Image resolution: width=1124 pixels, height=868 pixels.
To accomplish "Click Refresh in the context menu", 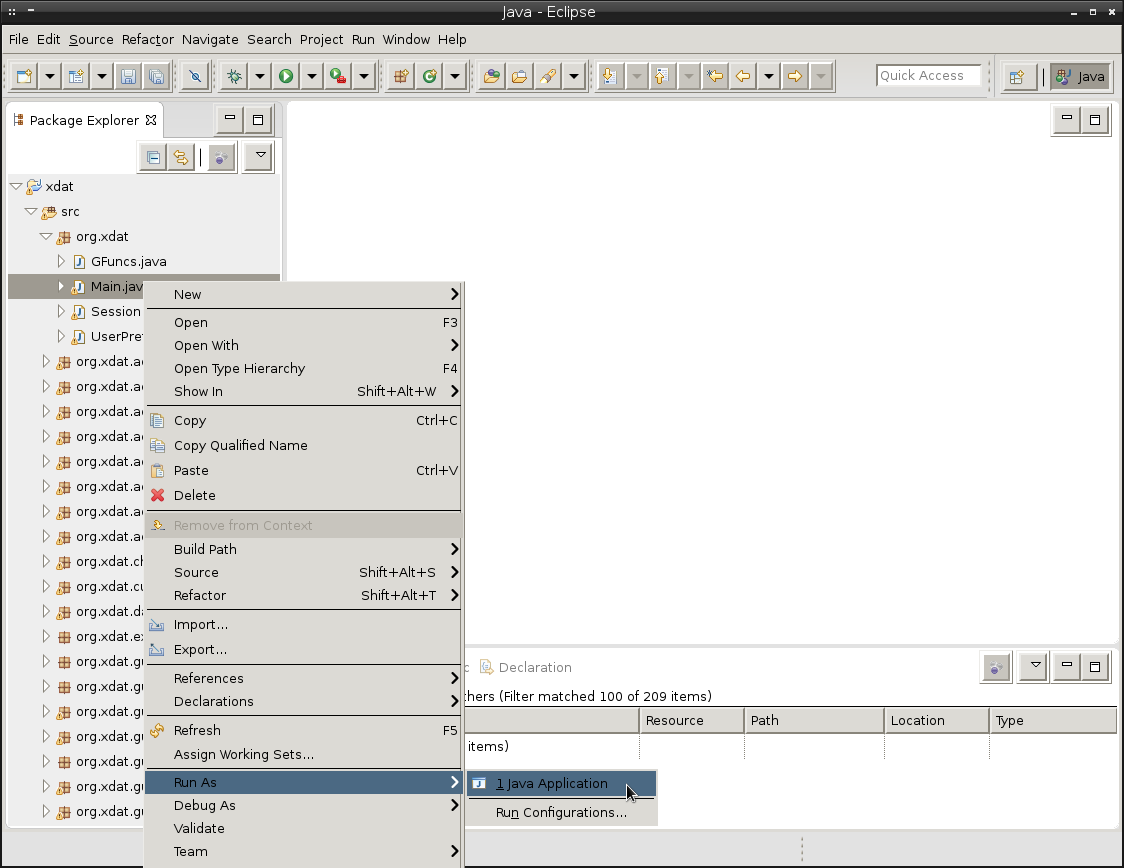I will (303, 730).
